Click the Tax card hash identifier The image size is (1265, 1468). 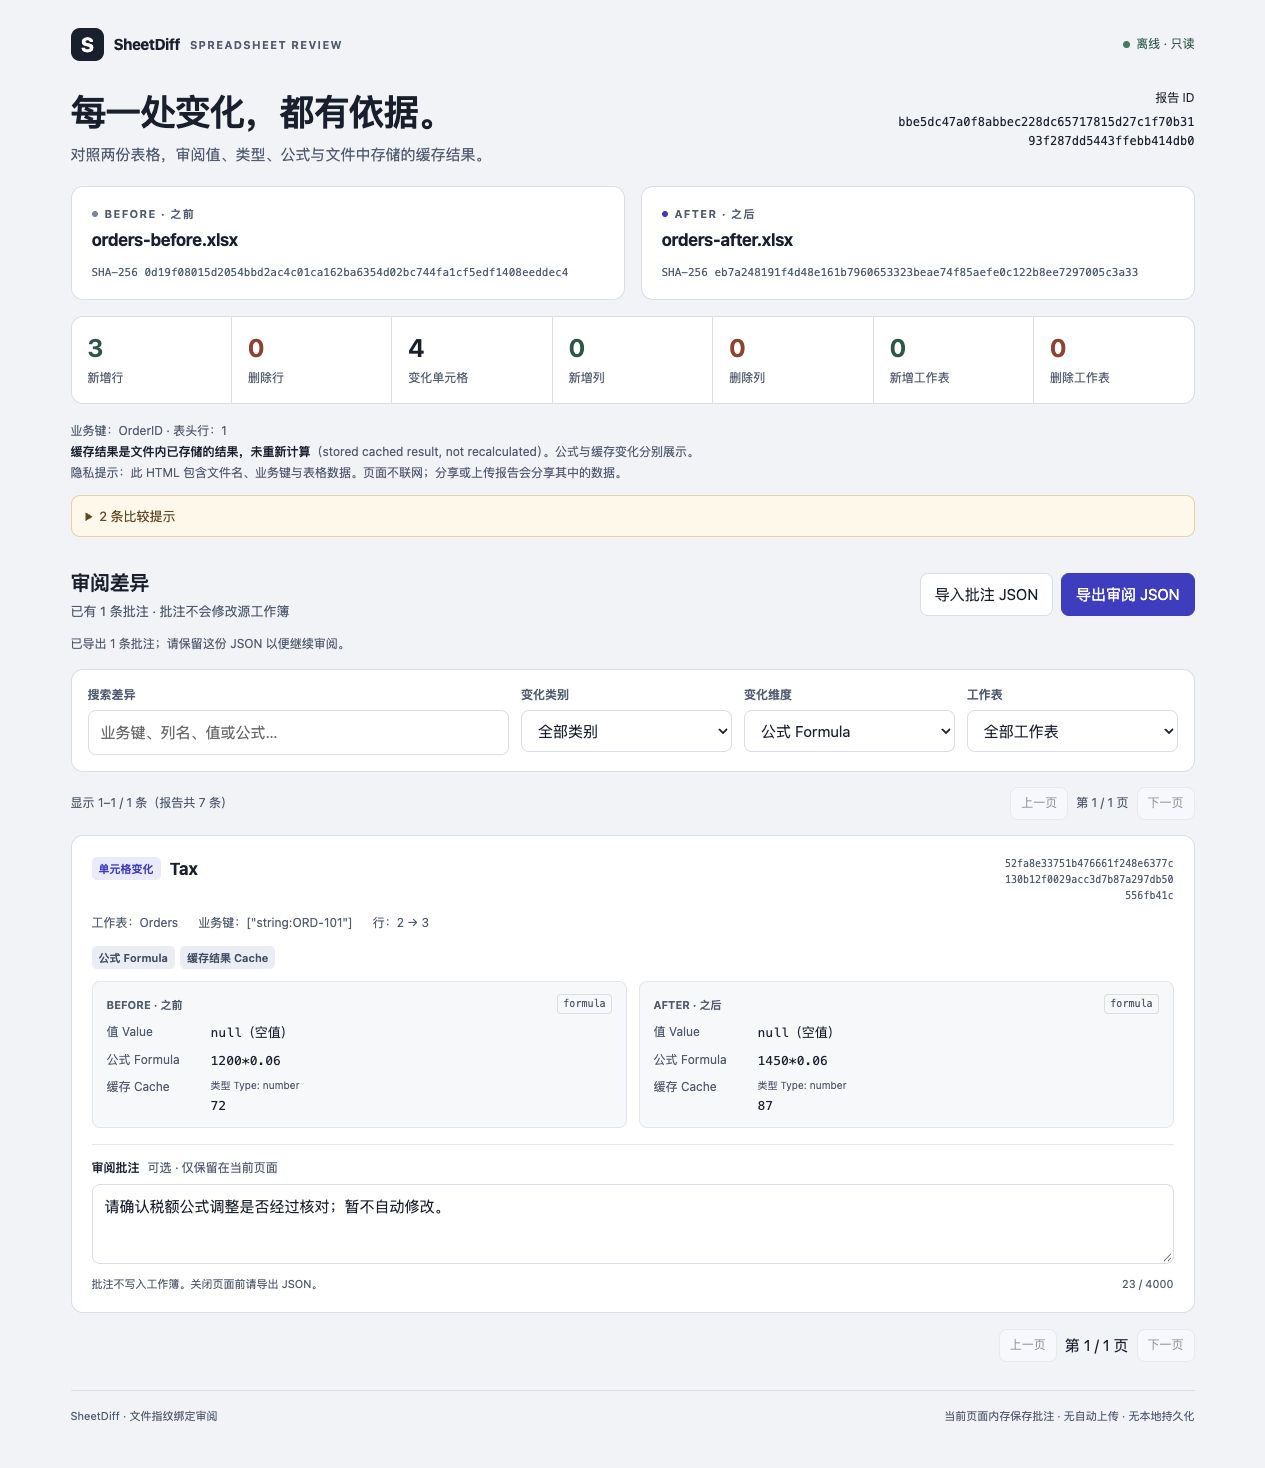(x=1089, y=879)
